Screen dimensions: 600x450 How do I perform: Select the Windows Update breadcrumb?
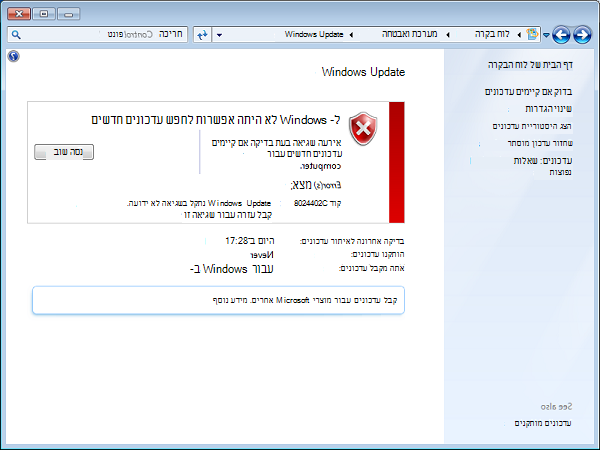314,34
